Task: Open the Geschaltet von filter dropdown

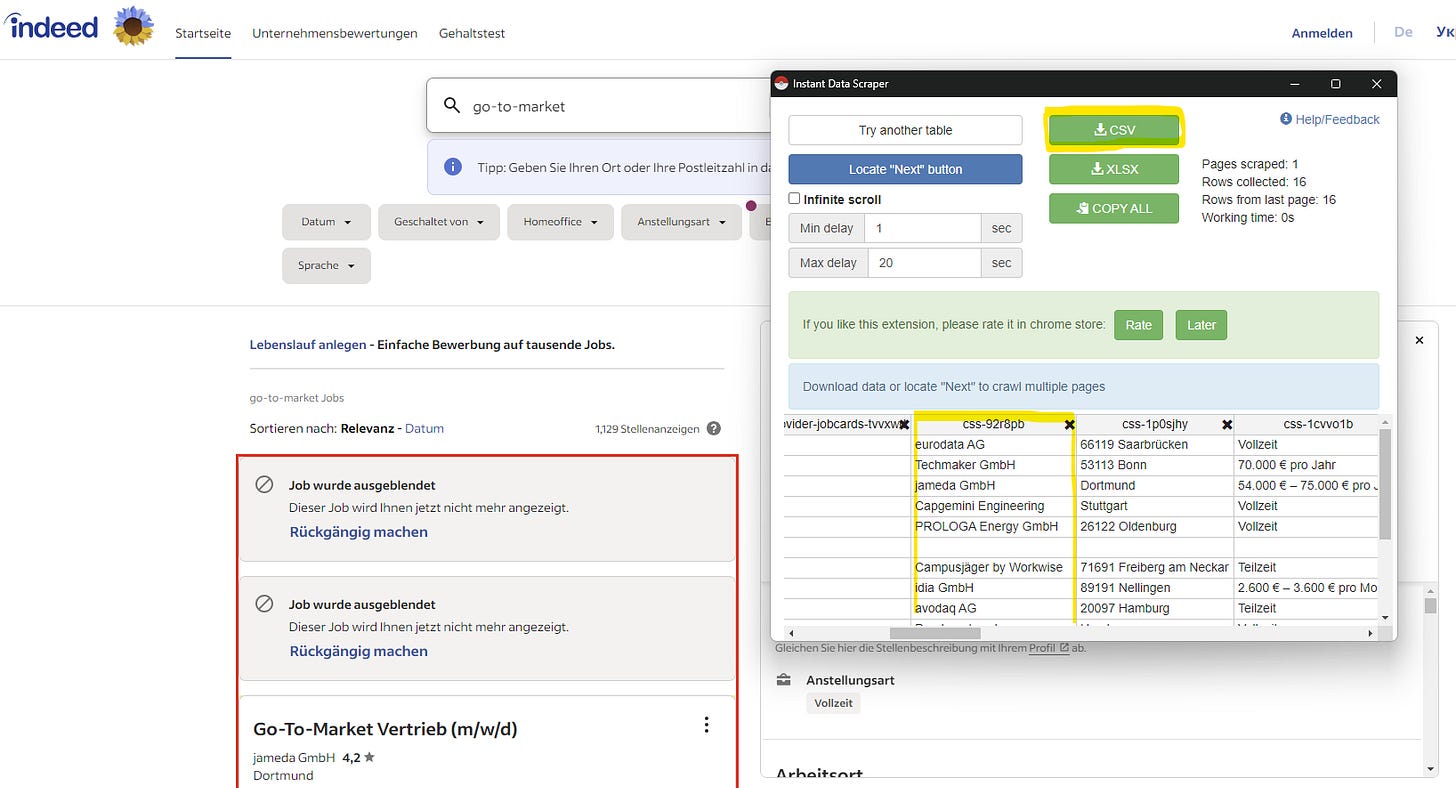Action: pyautogui.click(x=438, y=222)
